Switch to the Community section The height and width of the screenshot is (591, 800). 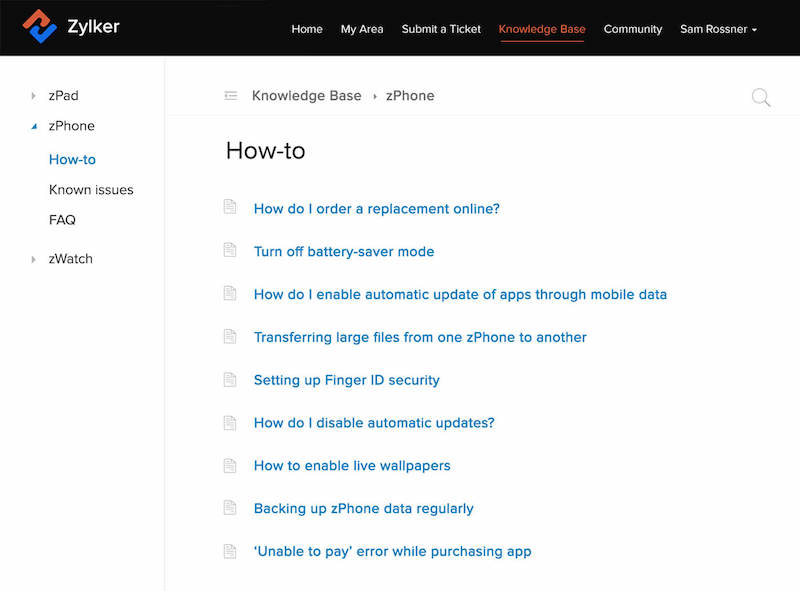click(632, 29)
